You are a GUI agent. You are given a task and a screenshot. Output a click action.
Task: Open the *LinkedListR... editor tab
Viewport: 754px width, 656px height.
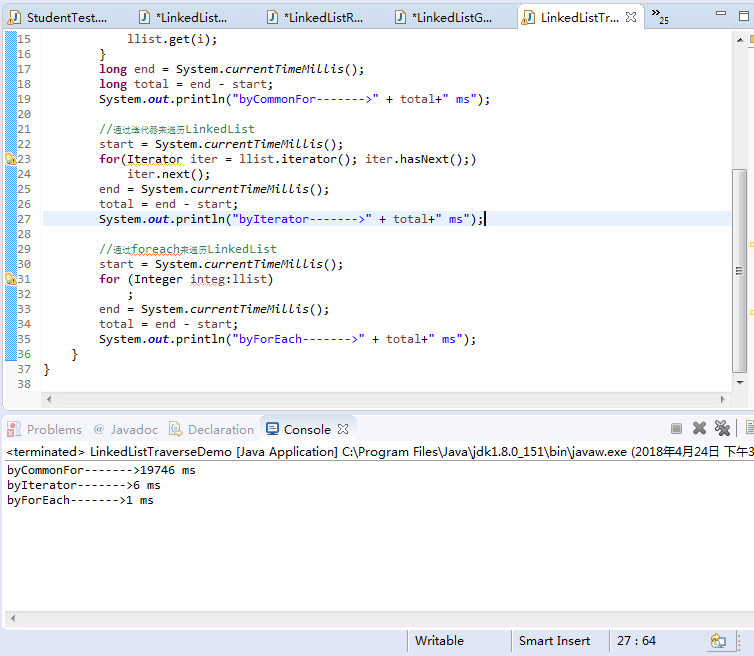point(315,18)
